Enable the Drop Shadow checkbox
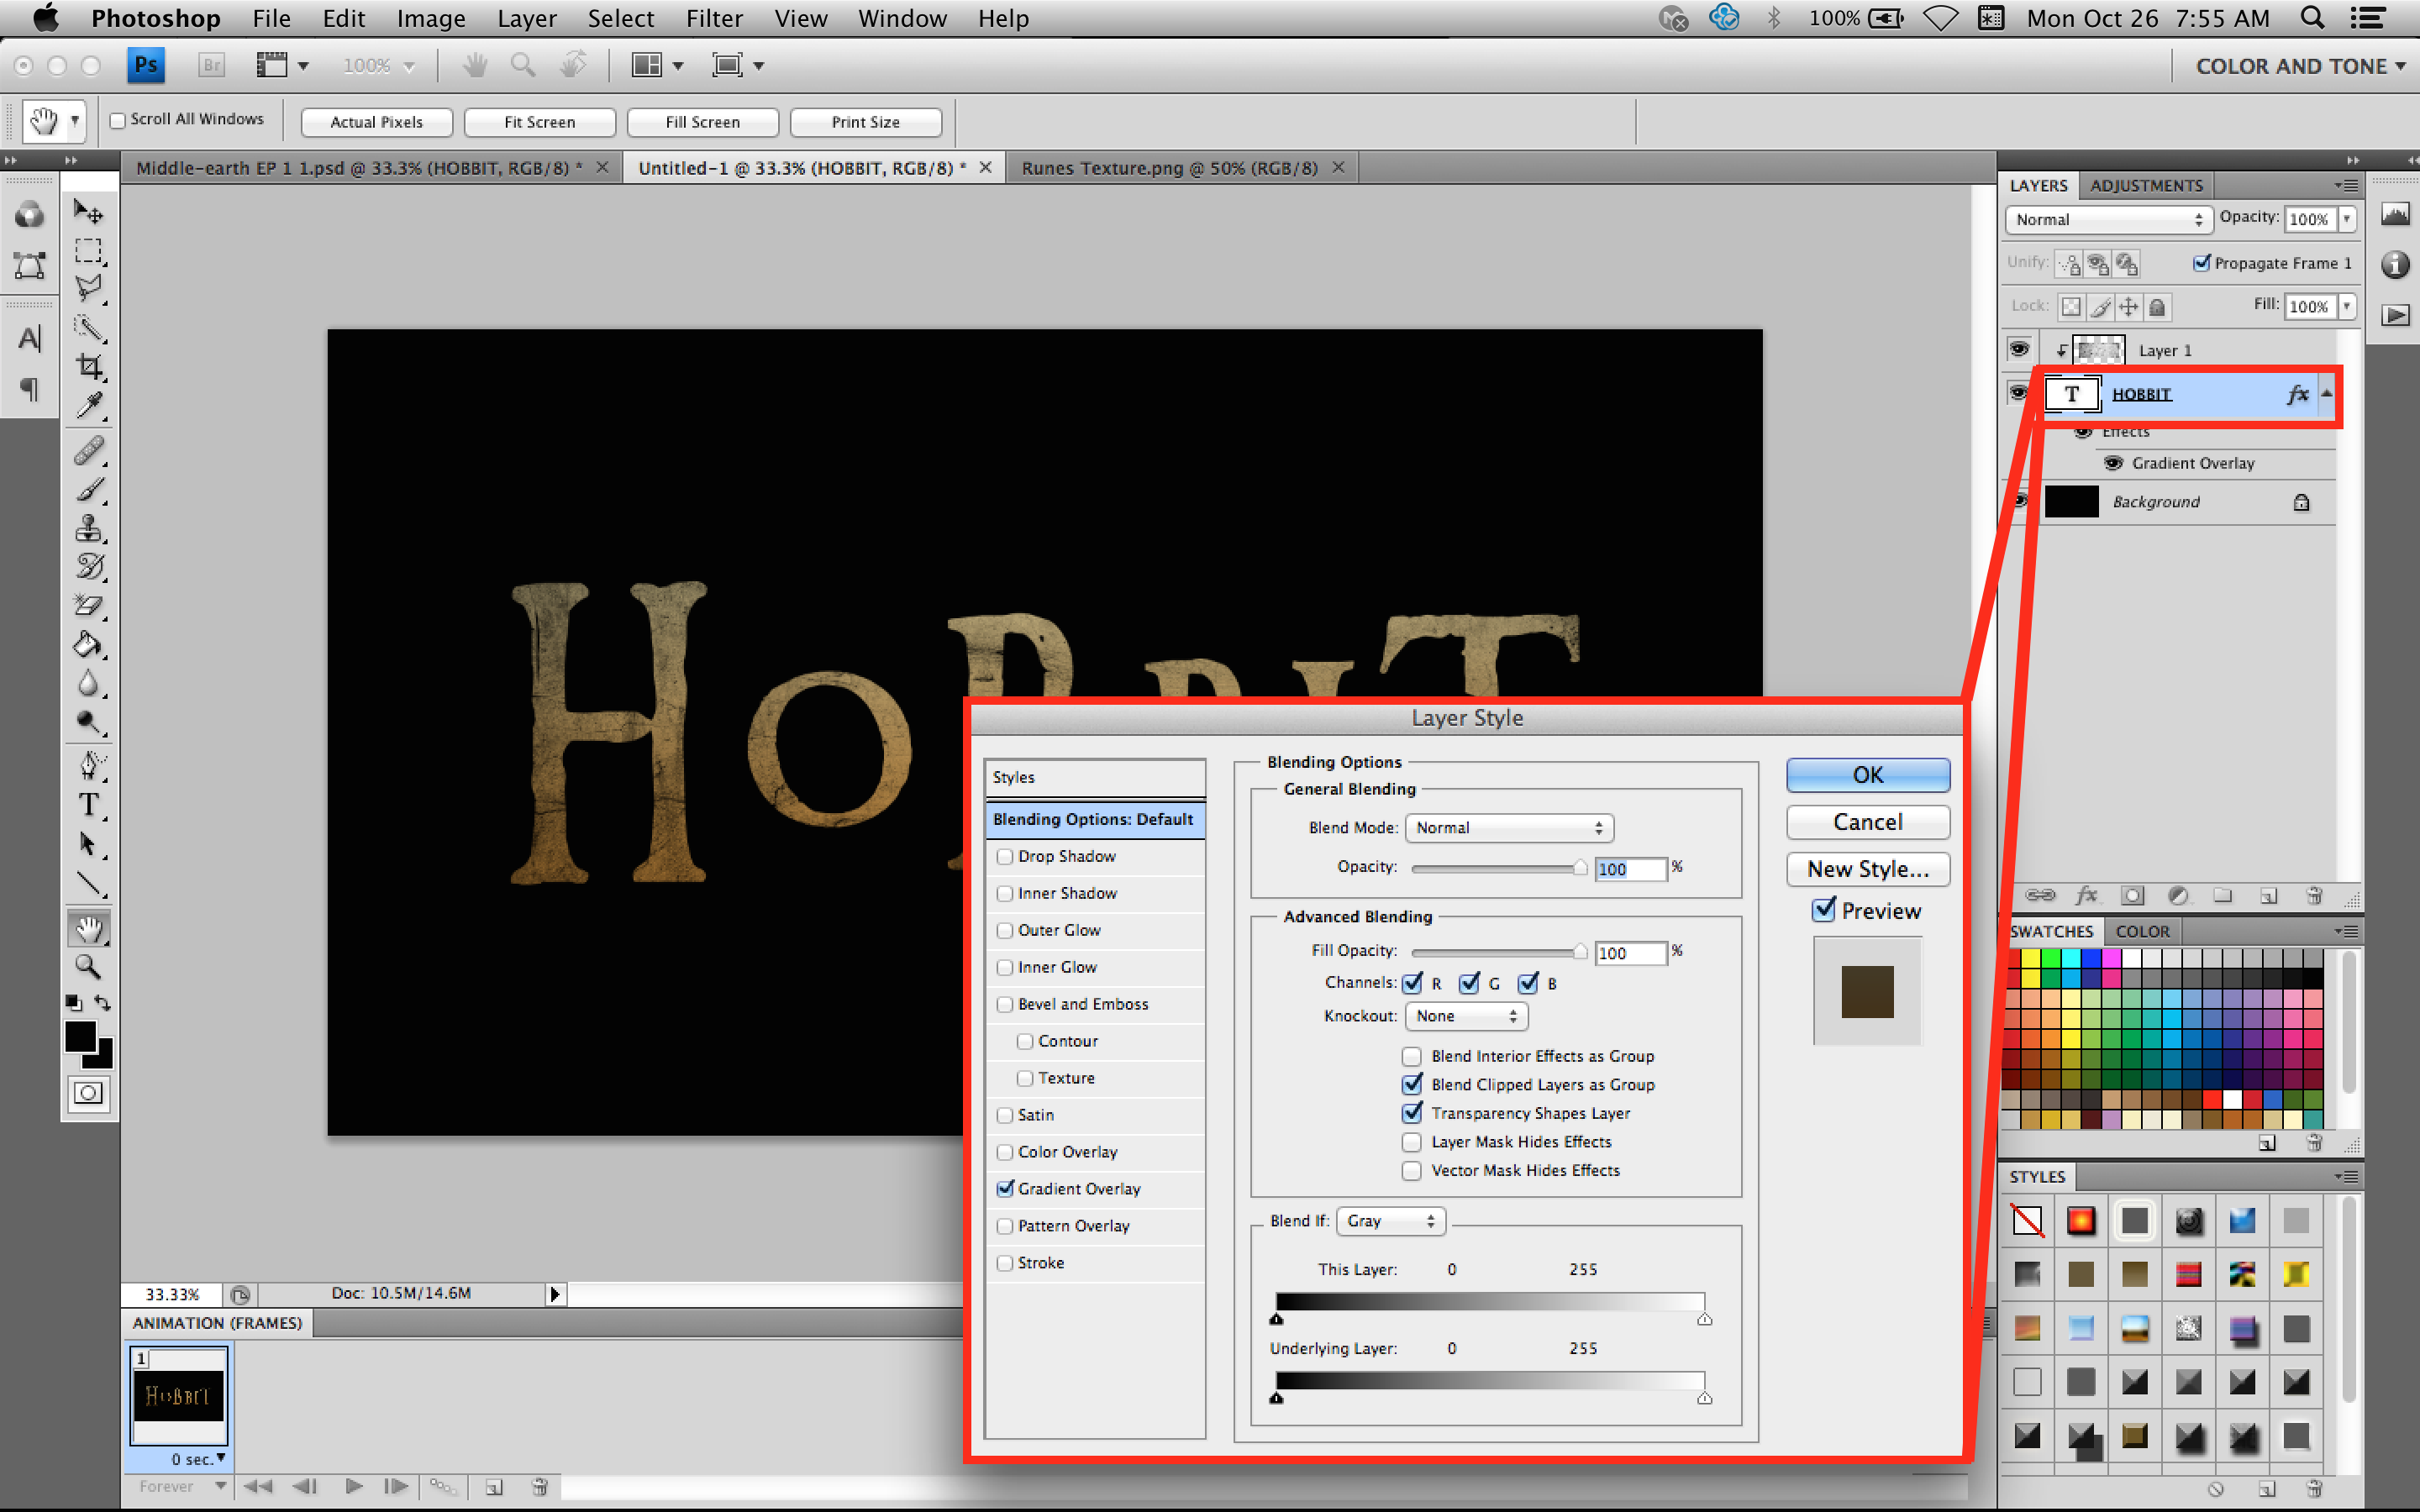Image resolution: width=2420 pixels, height=1512 pixels. click(1005, 856)
